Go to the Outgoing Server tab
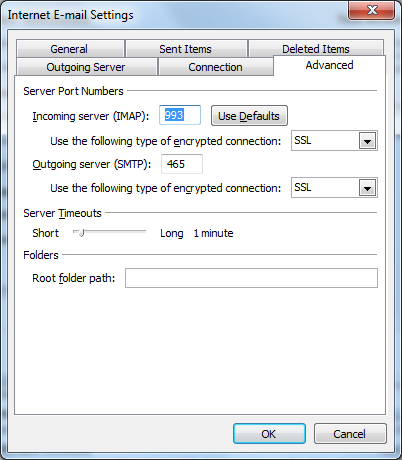This screenshot has height=460, width=402. pos(86,67)
